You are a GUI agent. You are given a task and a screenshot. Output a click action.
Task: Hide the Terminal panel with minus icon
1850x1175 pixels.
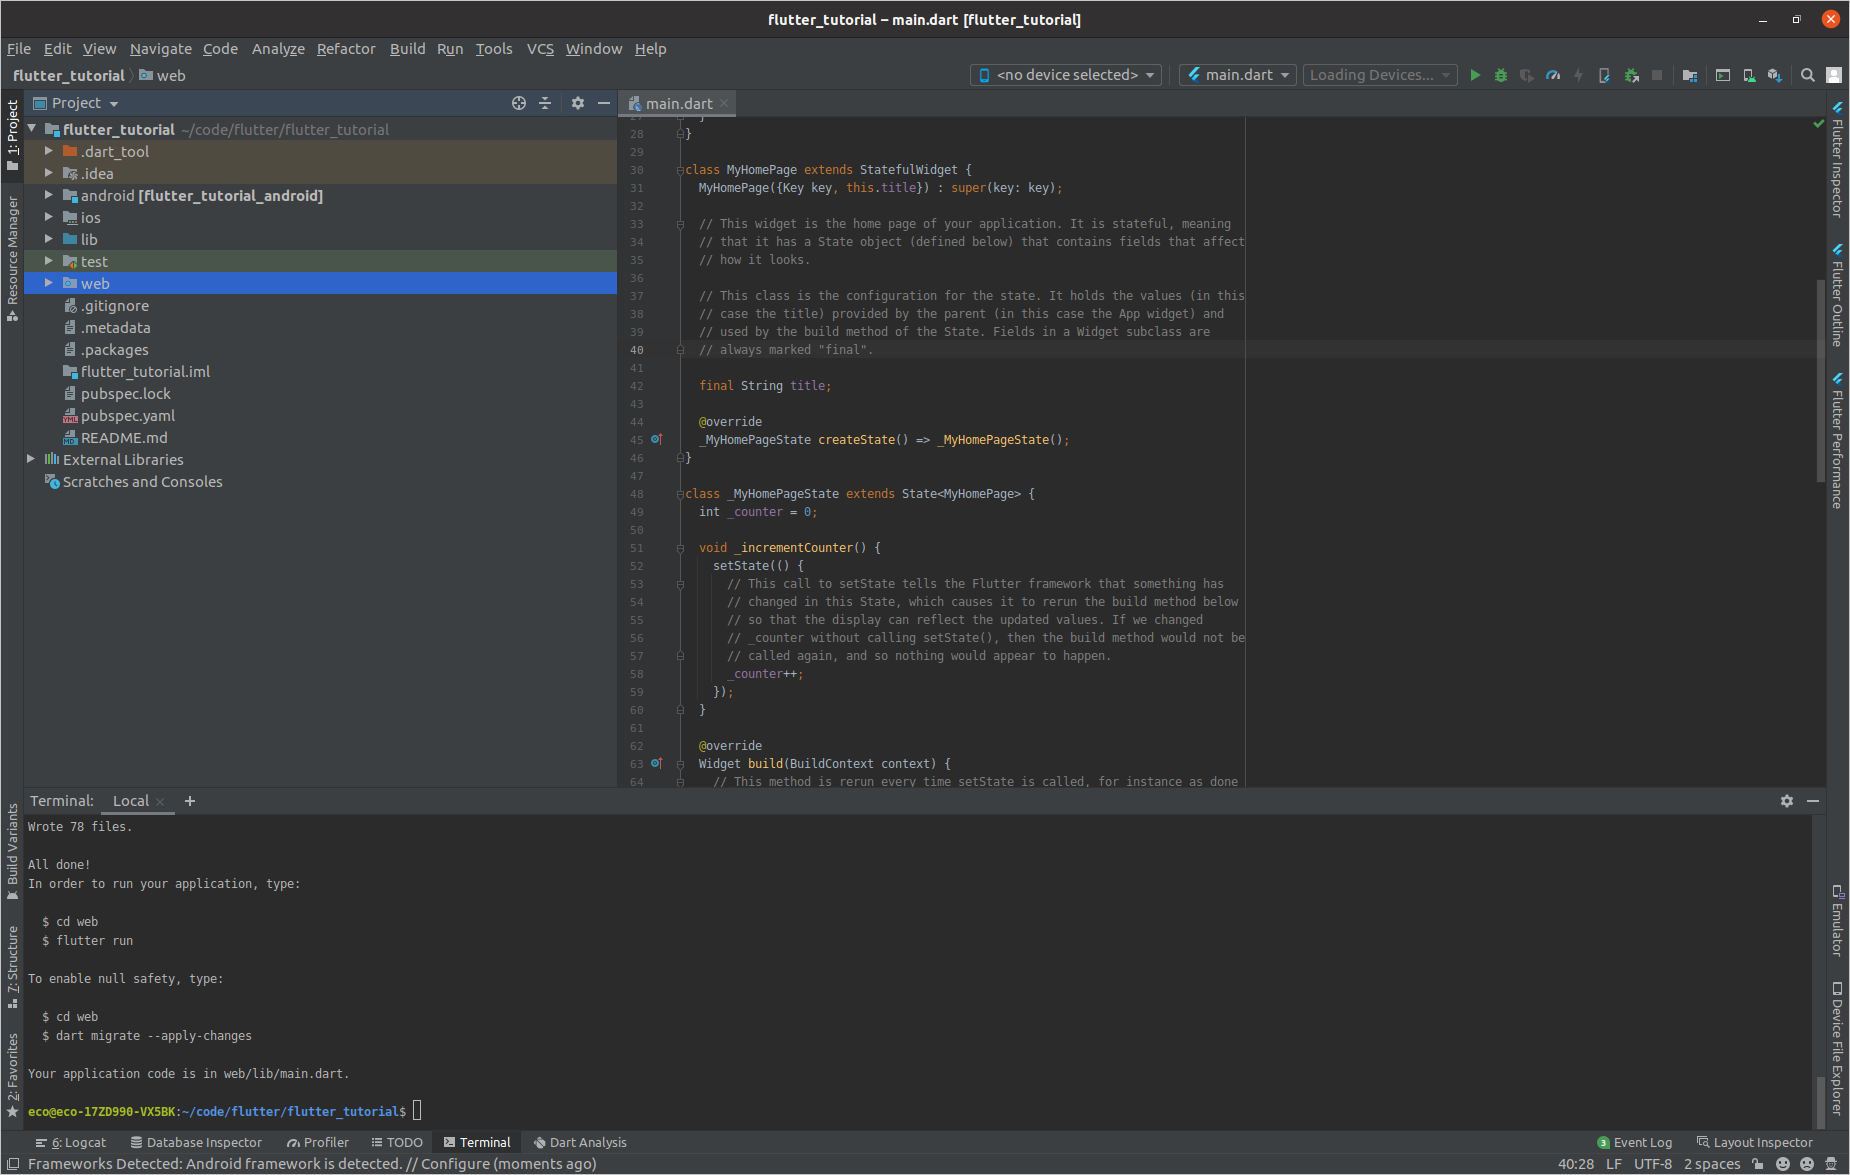click(1812, 801)
